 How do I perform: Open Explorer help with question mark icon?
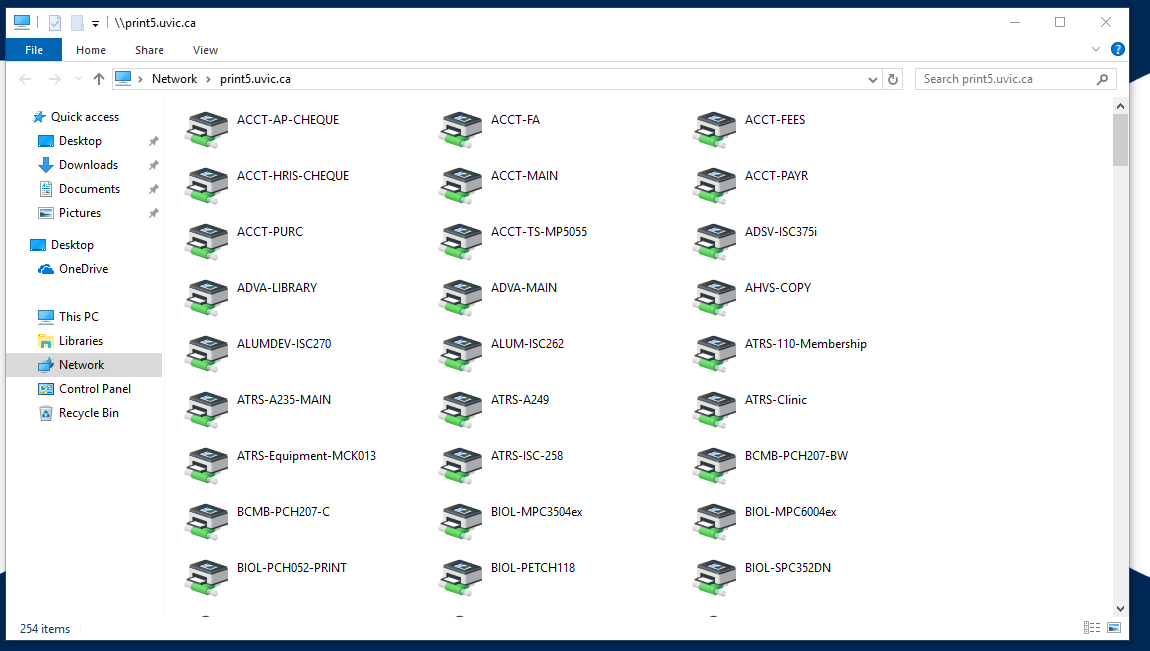pos(1118,49)
